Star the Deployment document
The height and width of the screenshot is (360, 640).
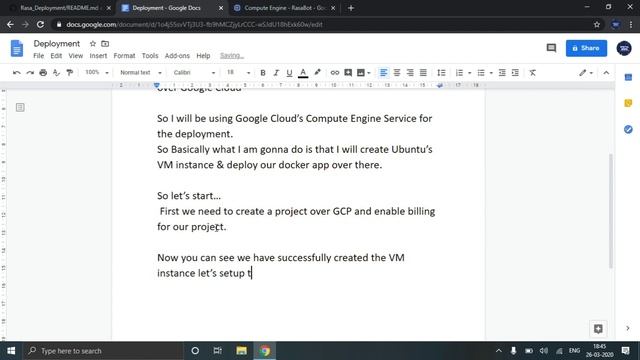click(x=93, y=44)
